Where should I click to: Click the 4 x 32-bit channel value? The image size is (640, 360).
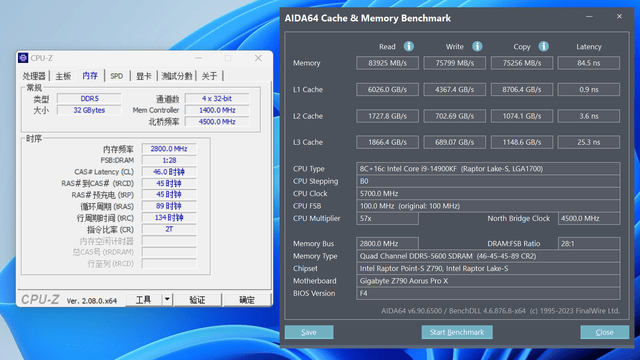point(217,98)
